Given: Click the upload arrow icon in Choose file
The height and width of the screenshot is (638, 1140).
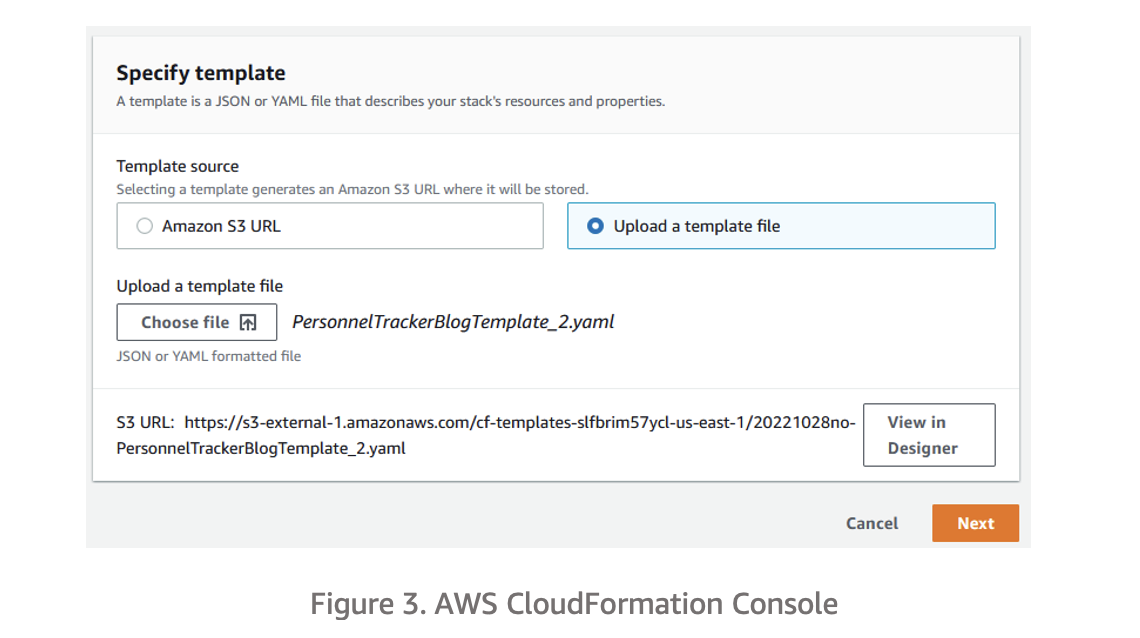Looking at the screenshot, I should pyautogui.click(x=249, y=323).
